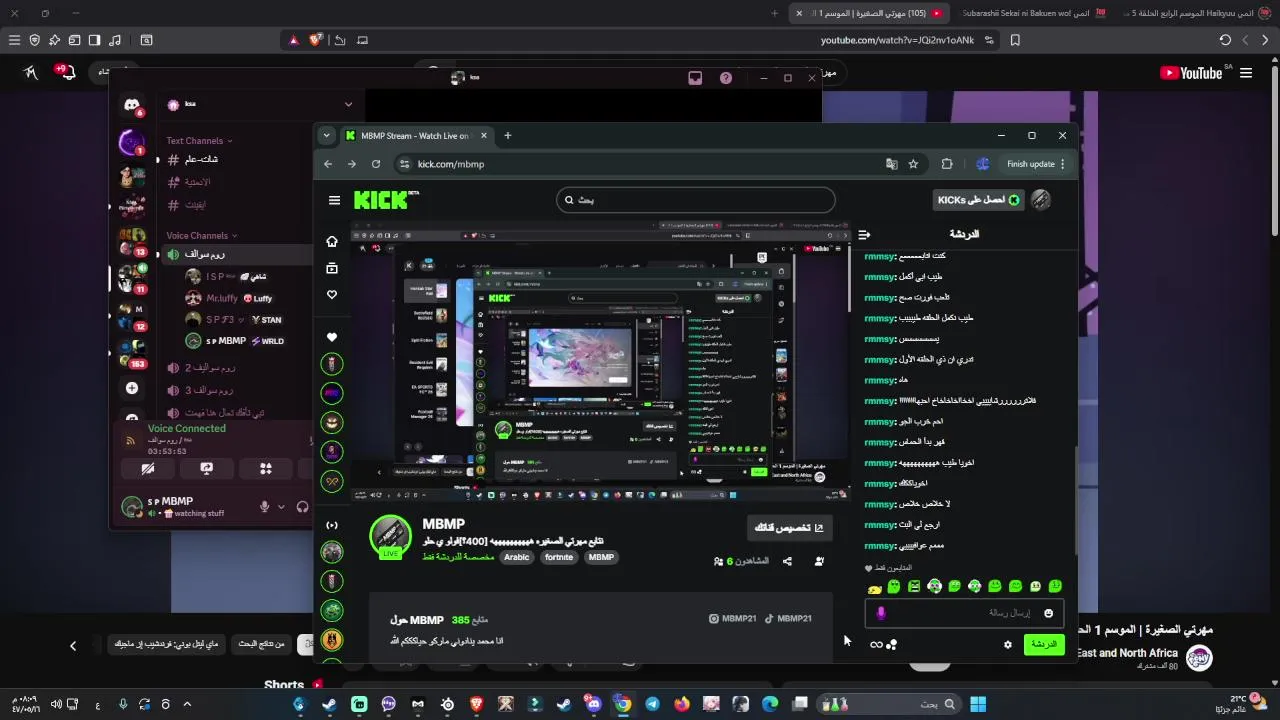Toggle the infinity icon below chat

(x=876, y=645)
